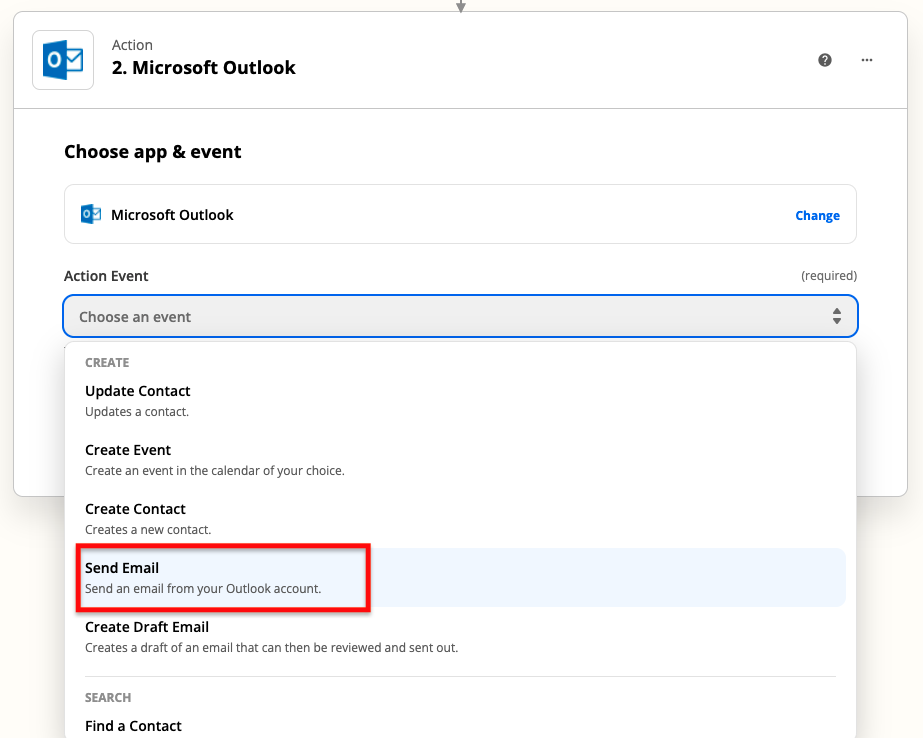923x738 pixels.
Task: Click 'Updates a contact.' description text
Action: point(137,412)
